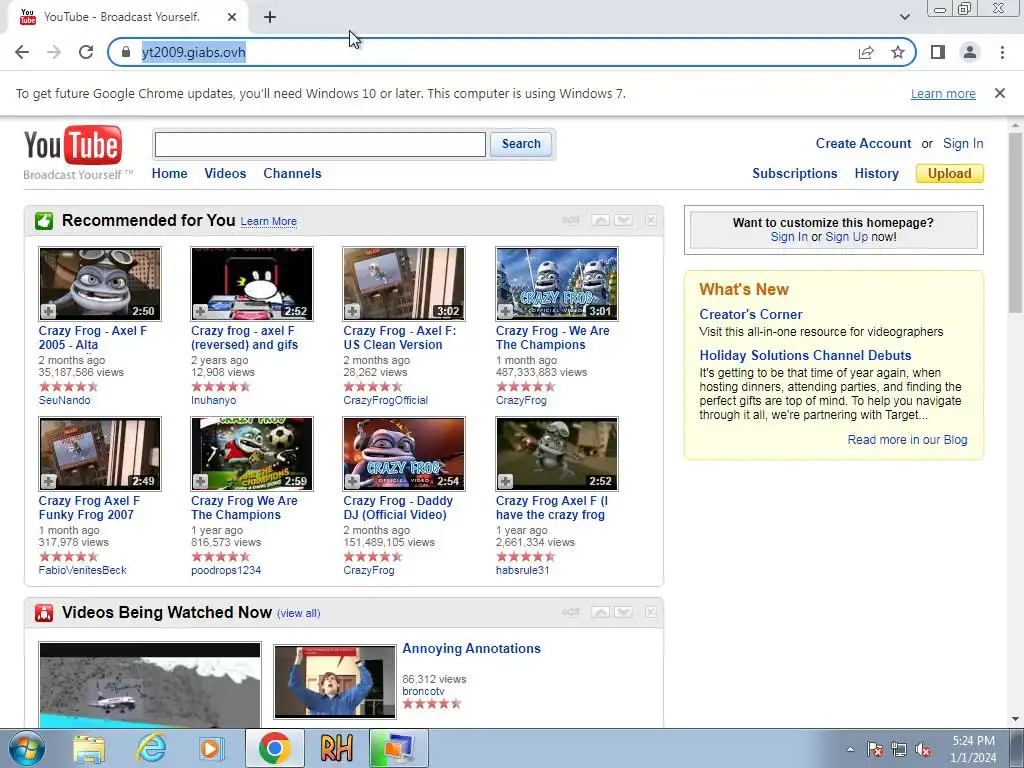This screenshot has height=768, width=1024.
Task: Move Recommended for You module down
Action: point(624,220)
